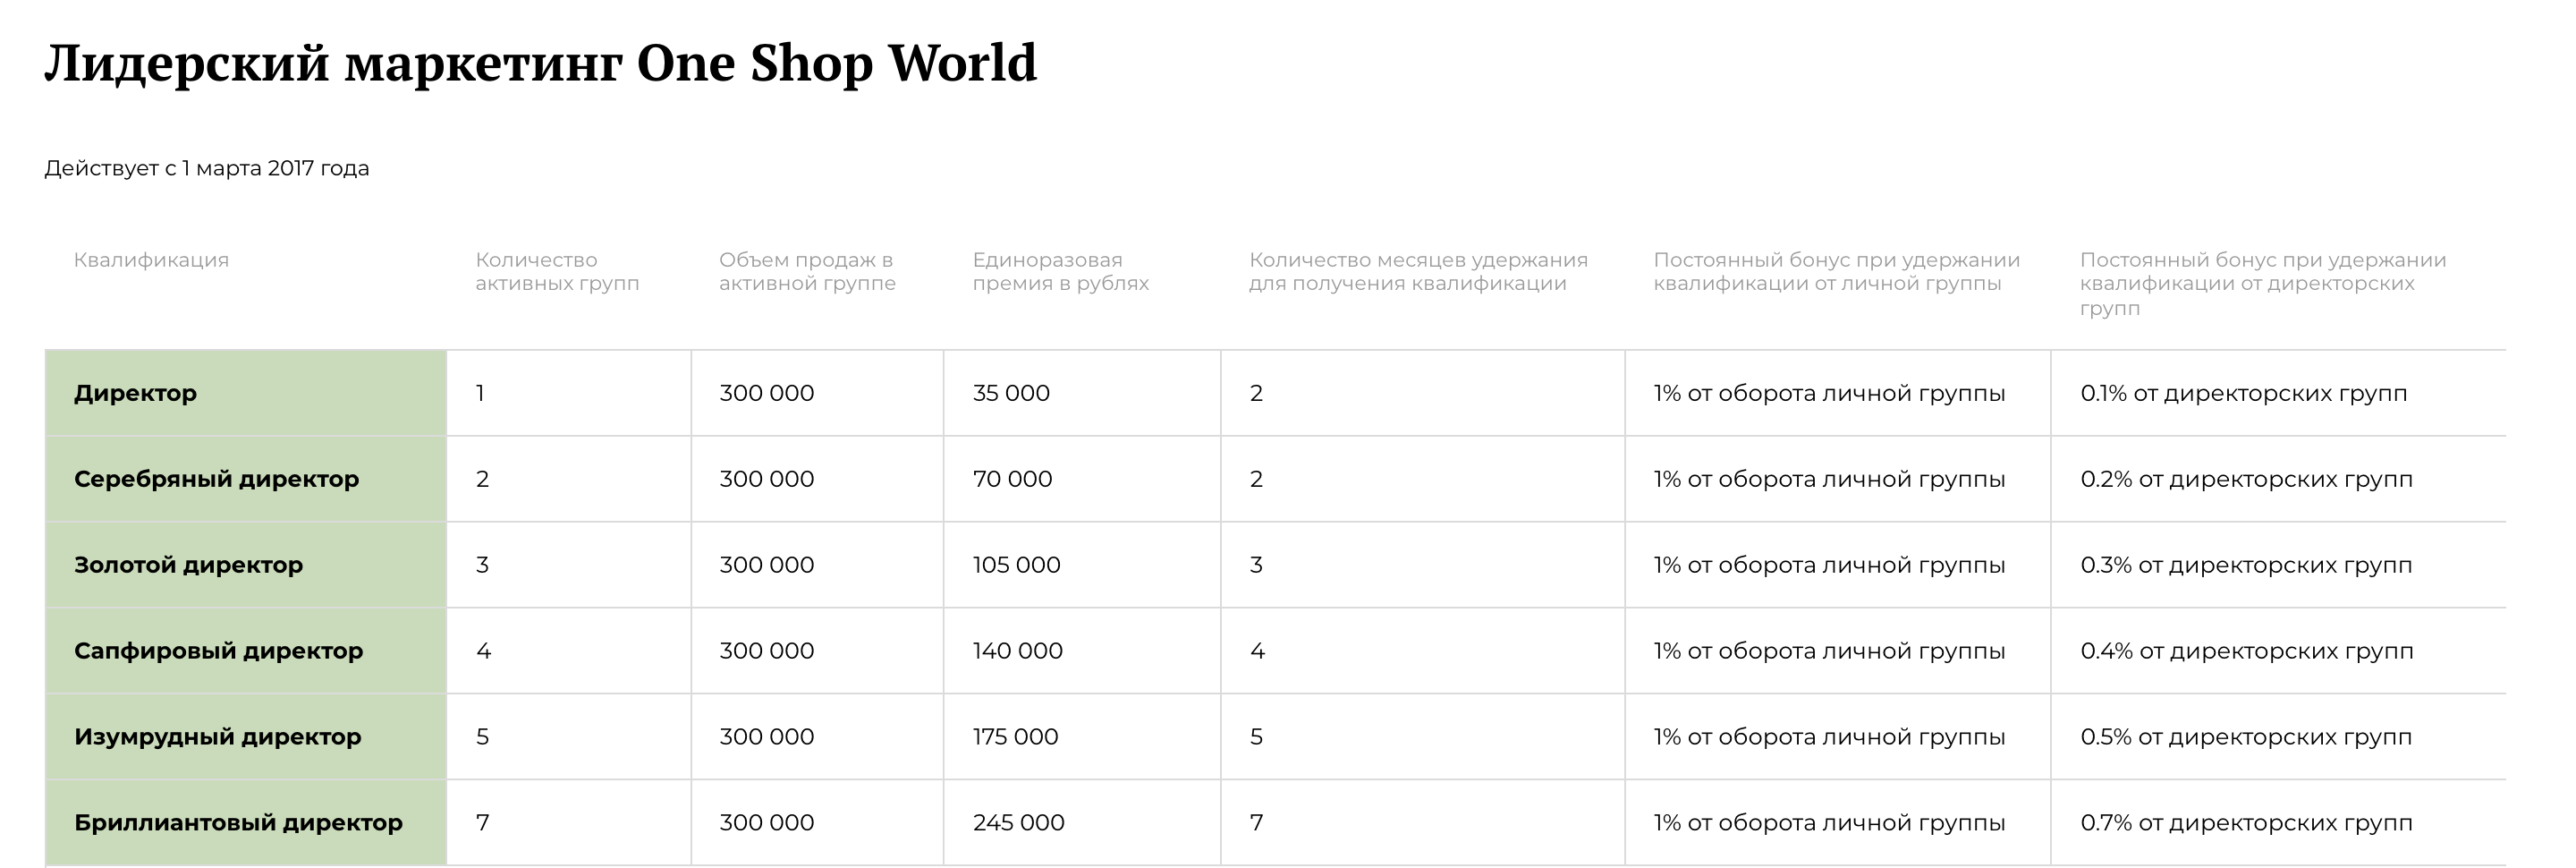This screenshot has height=868, width=2576.
Task: Click the 35 000 premium value
Action: (x=1011, y=393)
